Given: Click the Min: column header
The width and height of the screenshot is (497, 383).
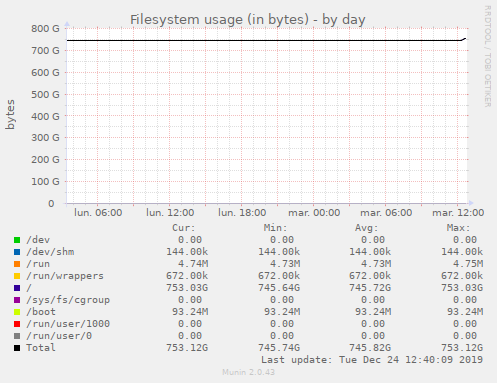Looking at the screenshot, I should click(275, 228).
